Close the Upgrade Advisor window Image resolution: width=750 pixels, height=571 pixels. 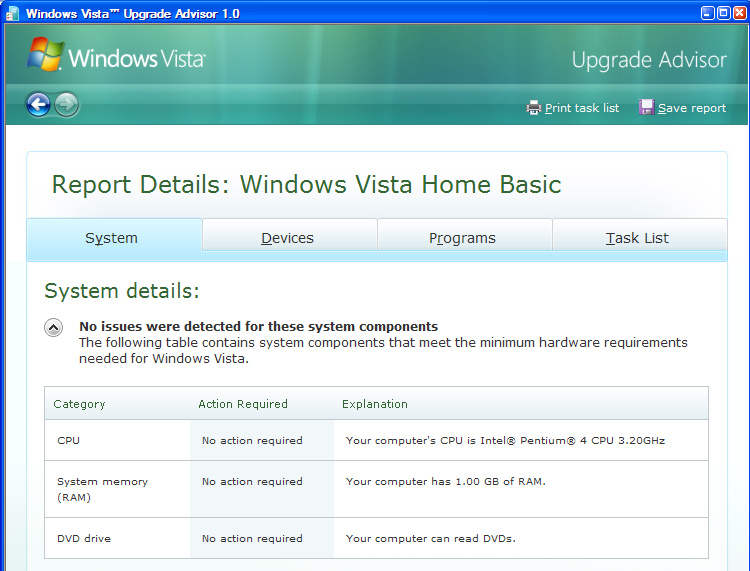click(x=739, y=13)
